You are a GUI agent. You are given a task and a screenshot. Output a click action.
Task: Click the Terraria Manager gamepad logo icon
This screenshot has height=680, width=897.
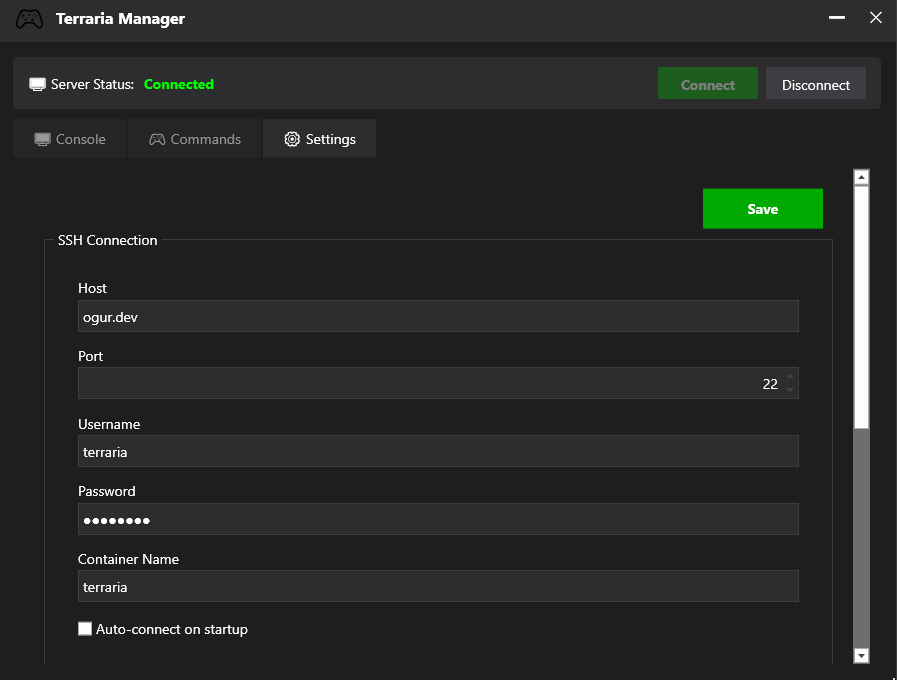point(30,19)
